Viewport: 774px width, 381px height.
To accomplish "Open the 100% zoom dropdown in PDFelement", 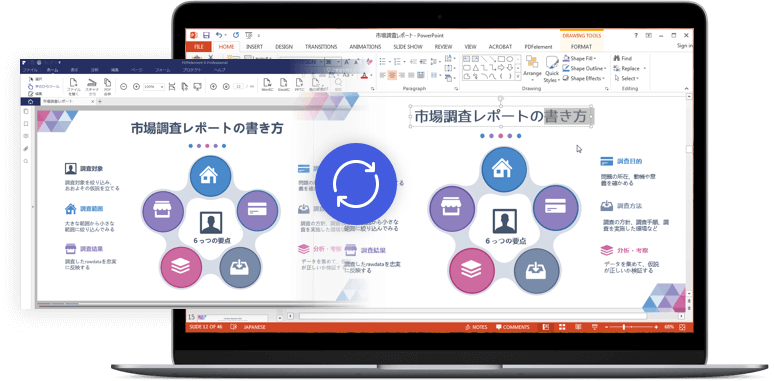I will (154, 86).
